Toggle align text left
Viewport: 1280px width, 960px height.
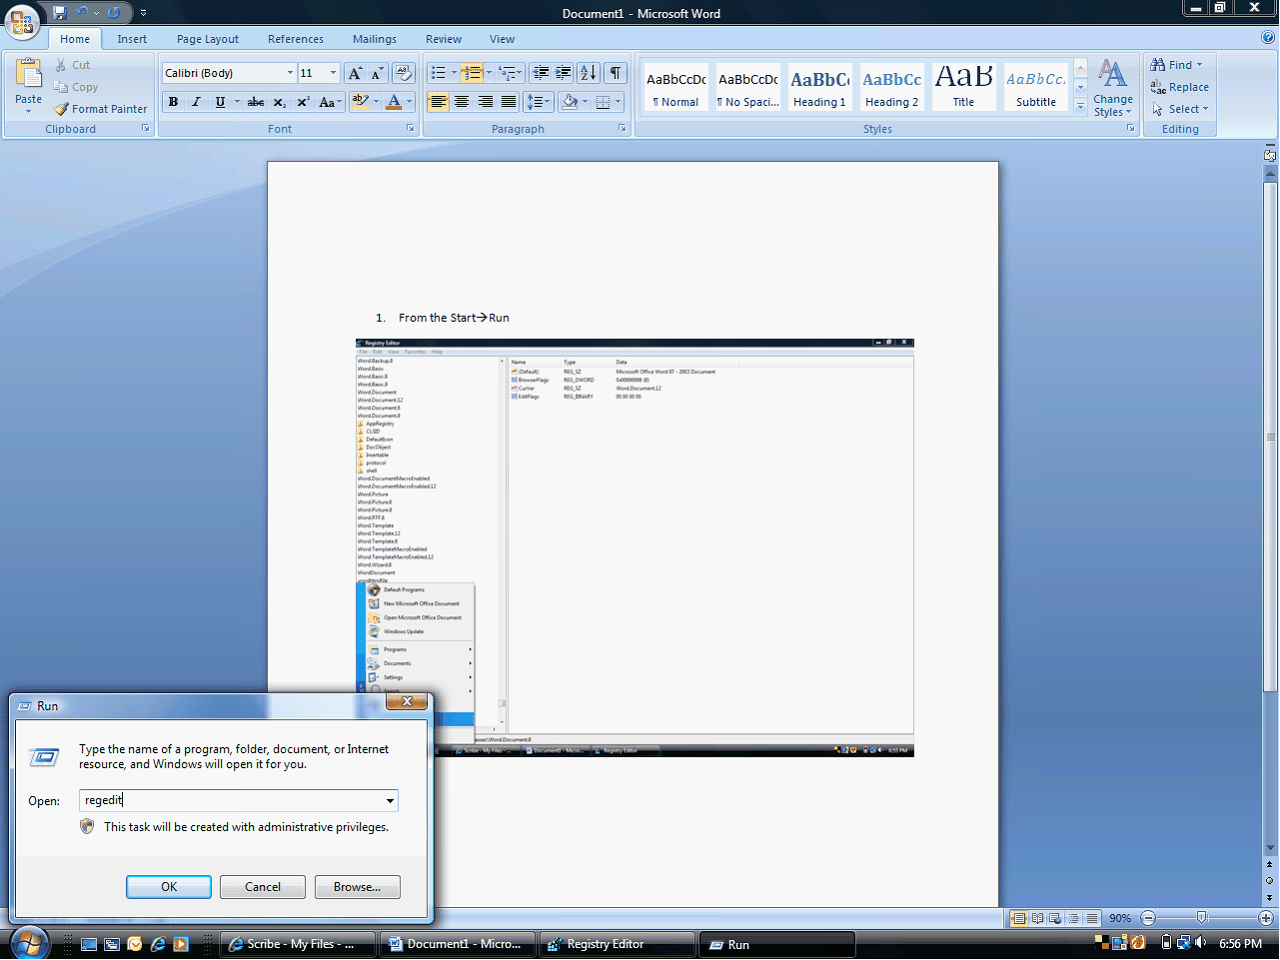click(438, 102)
